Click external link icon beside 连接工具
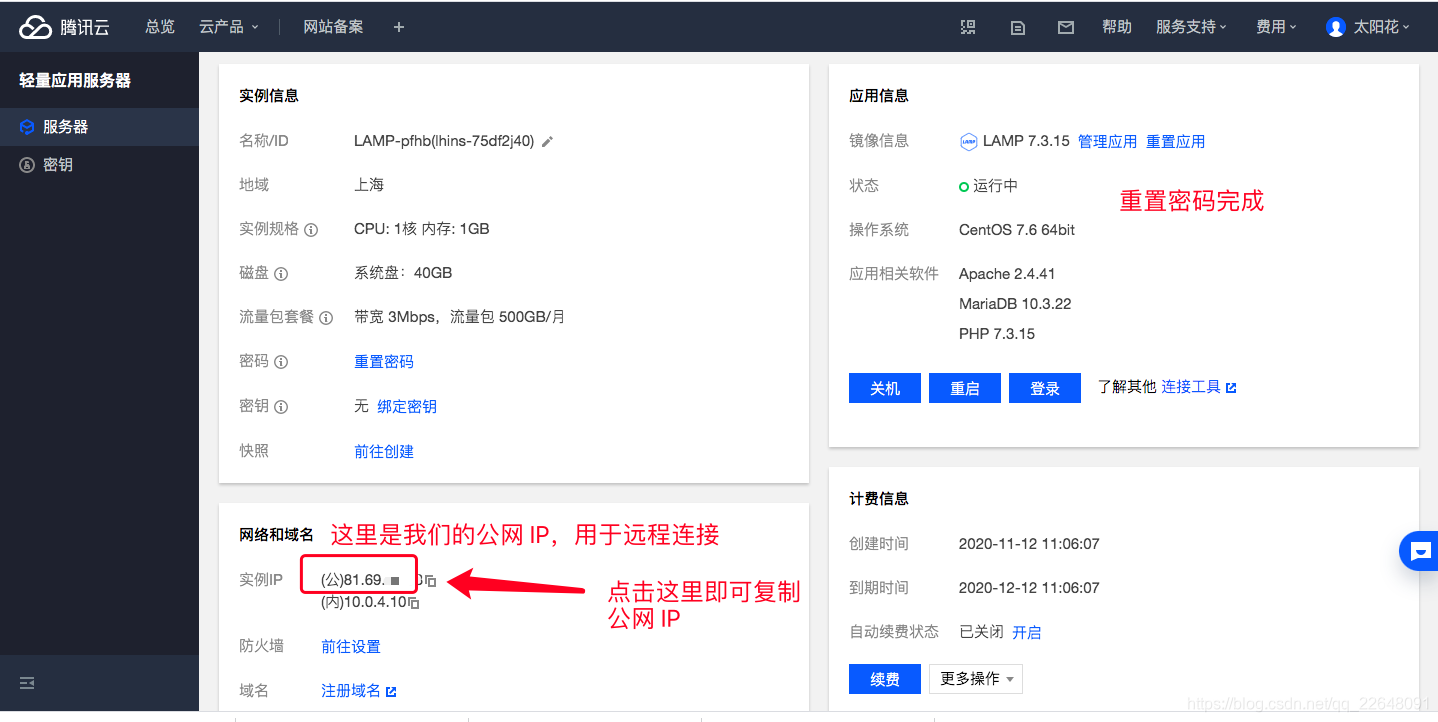The image size is (1438, 722). [x=1231, y=388]
